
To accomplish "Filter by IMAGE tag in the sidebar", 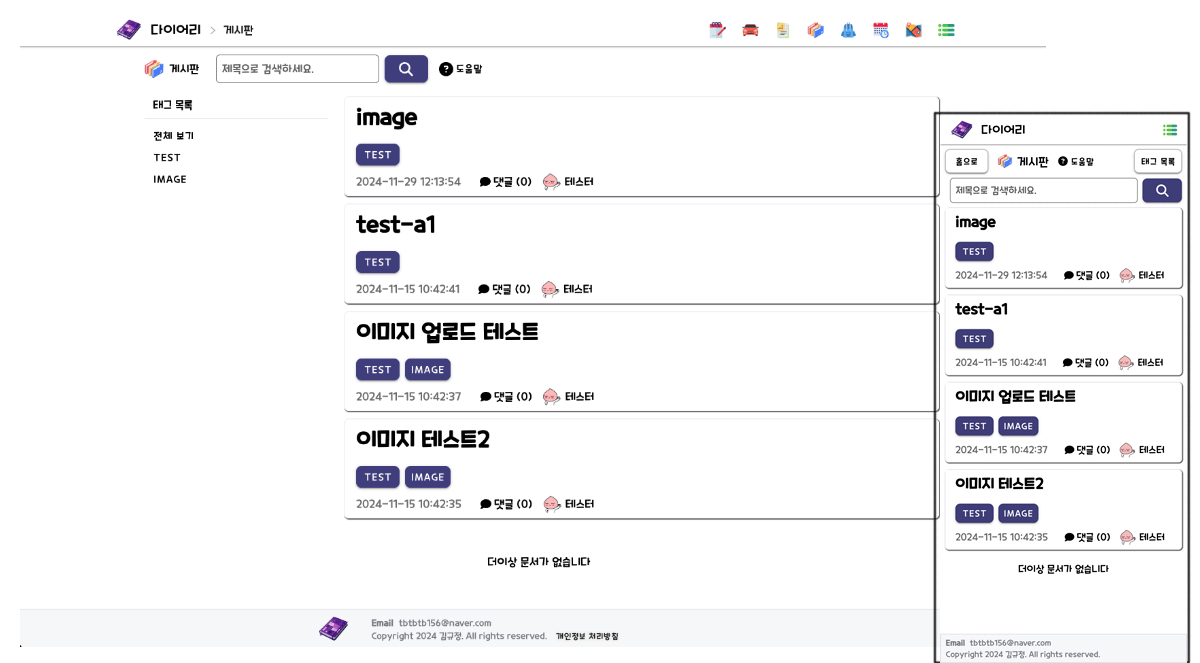I will [170, 180].
